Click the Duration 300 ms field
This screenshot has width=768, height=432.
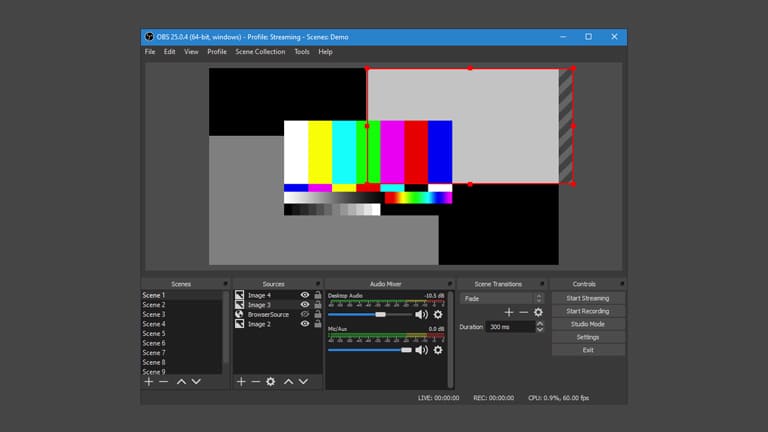[x=510, y=327]
